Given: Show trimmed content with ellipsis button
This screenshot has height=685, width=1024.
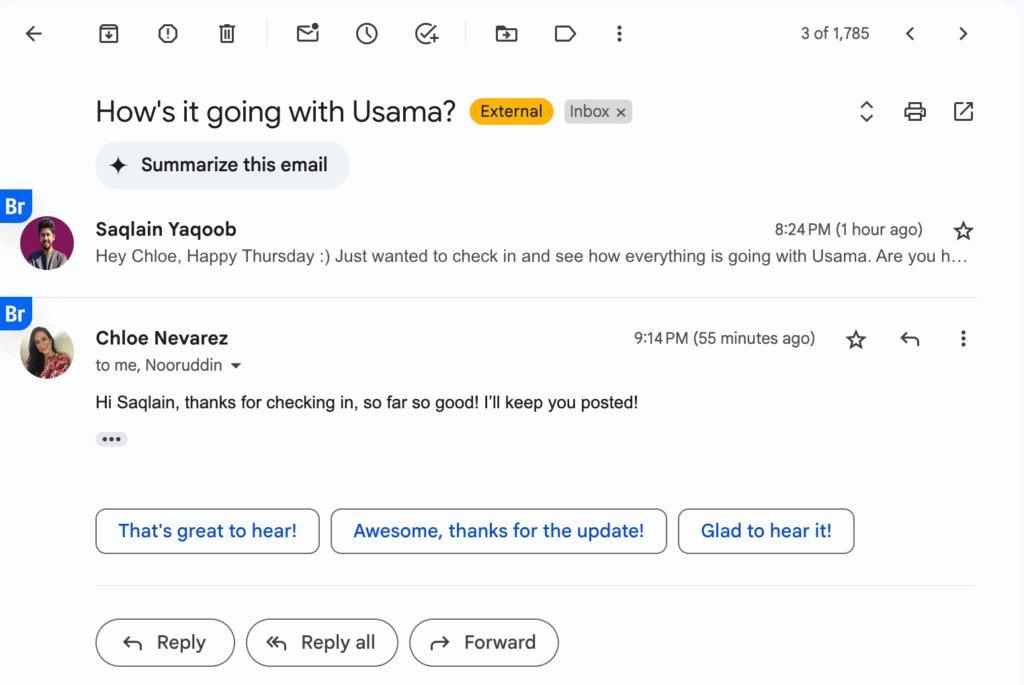Looking at the screenshot, I should click(x=111, y=439).
